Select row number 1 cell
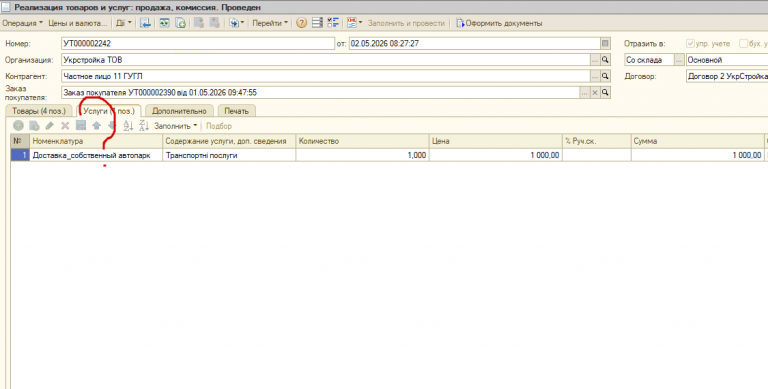Screen dimensions: 768x389 pos(20,155)
